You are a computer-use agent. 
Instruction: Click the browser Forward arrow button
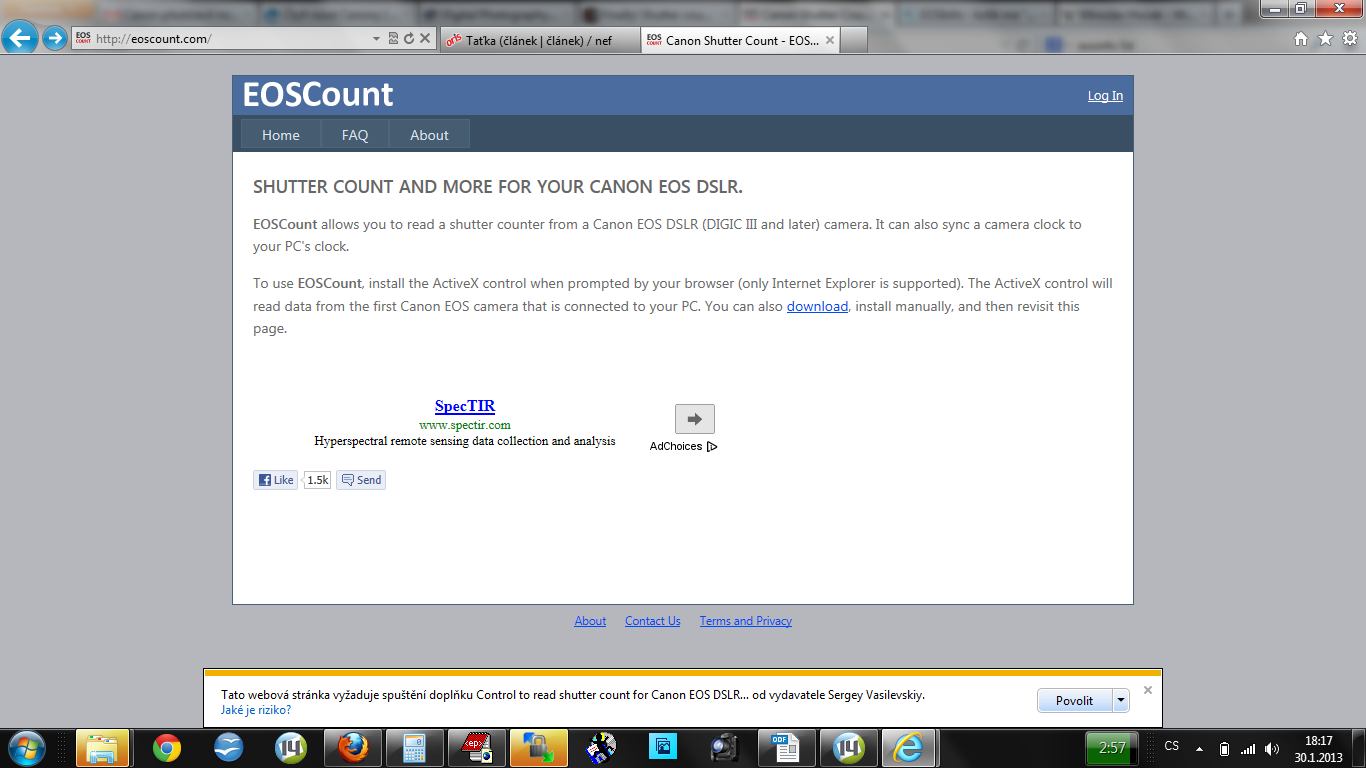[x=54, y=39]
